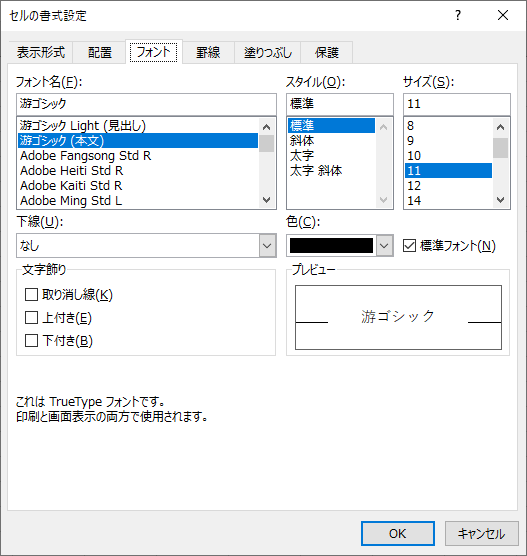Close the セルの書式設定 dialog
The height and width of the screenshot is (556, 527).
503,15
